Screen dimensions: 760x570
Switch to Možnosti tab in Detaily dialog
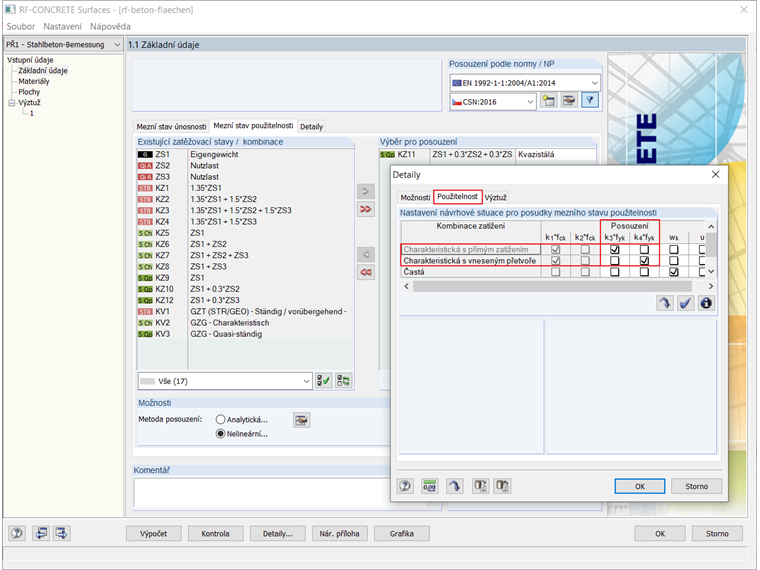(x=415, y=198)
